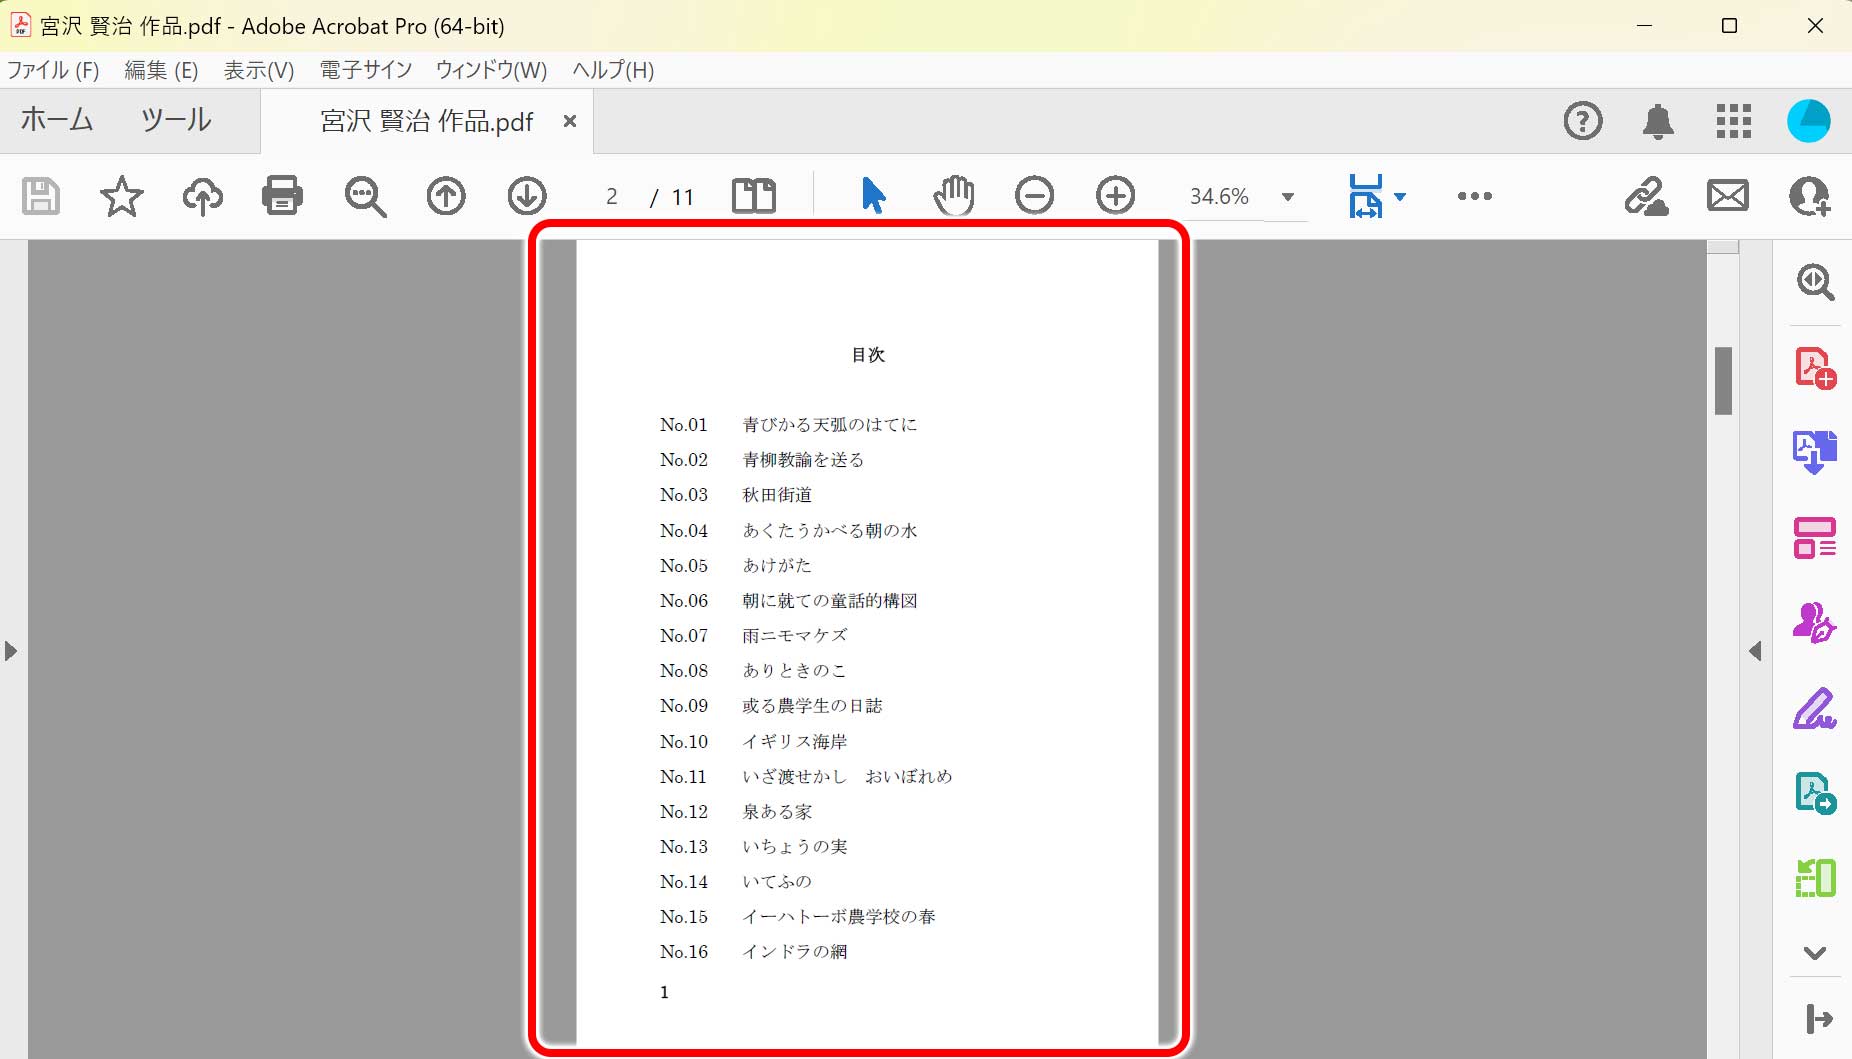Open the 編集 (E) menu
The width and height of the screenshot is (1852, 1059).
161,70
